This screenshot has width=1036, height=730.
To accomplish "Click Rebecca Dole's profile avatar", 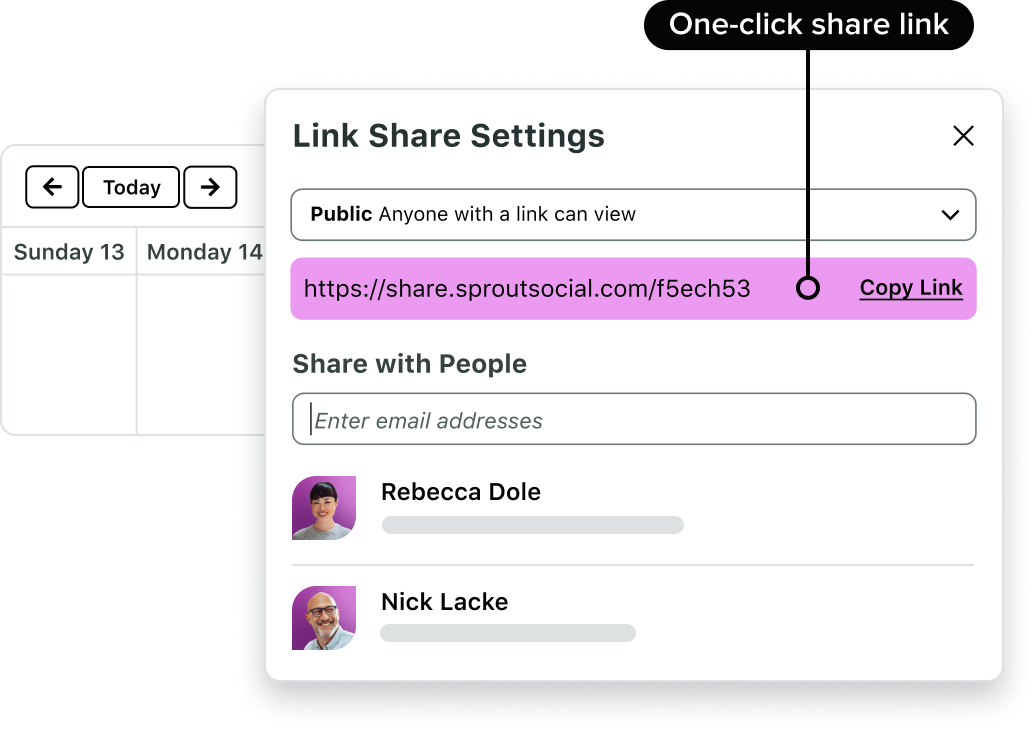I will coord(324,508).
